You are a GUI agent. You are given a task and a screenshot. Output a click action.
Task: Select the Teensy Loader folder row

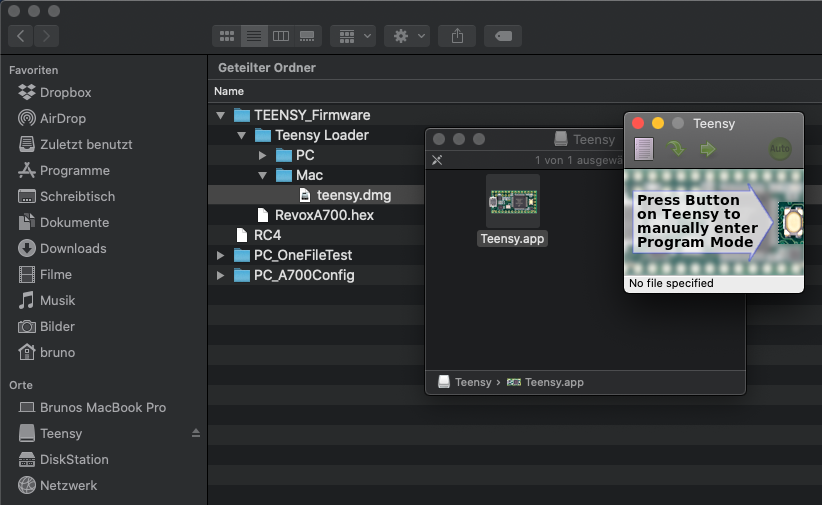(x=316, y=135)
